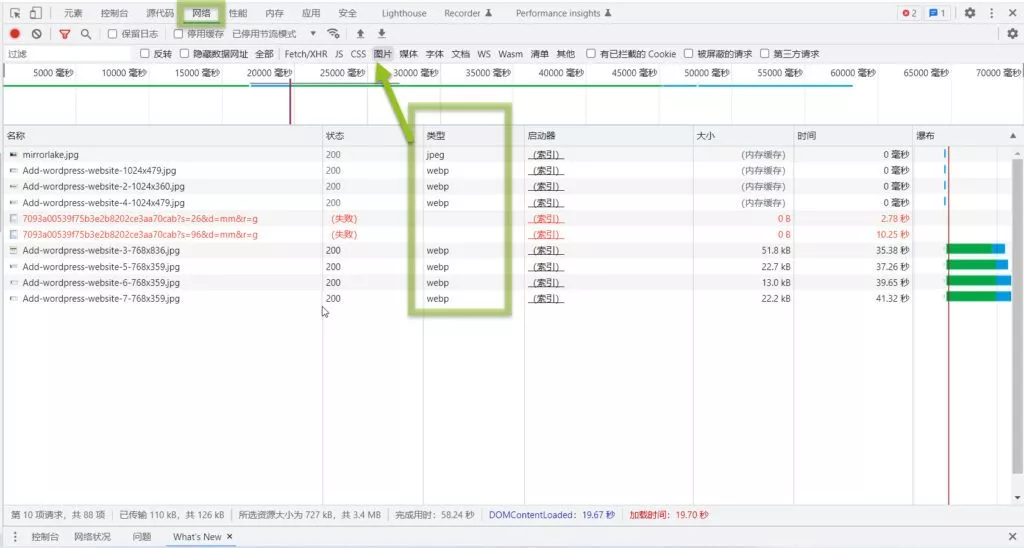
Task: Open the network search magnifier icon
Action: point(86,33)
